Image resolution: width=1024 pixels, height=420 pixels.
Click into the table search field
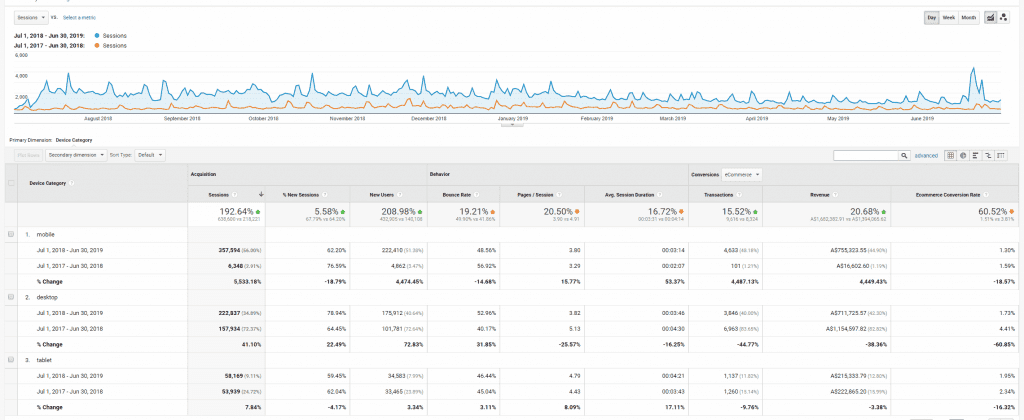click(866, 155)
